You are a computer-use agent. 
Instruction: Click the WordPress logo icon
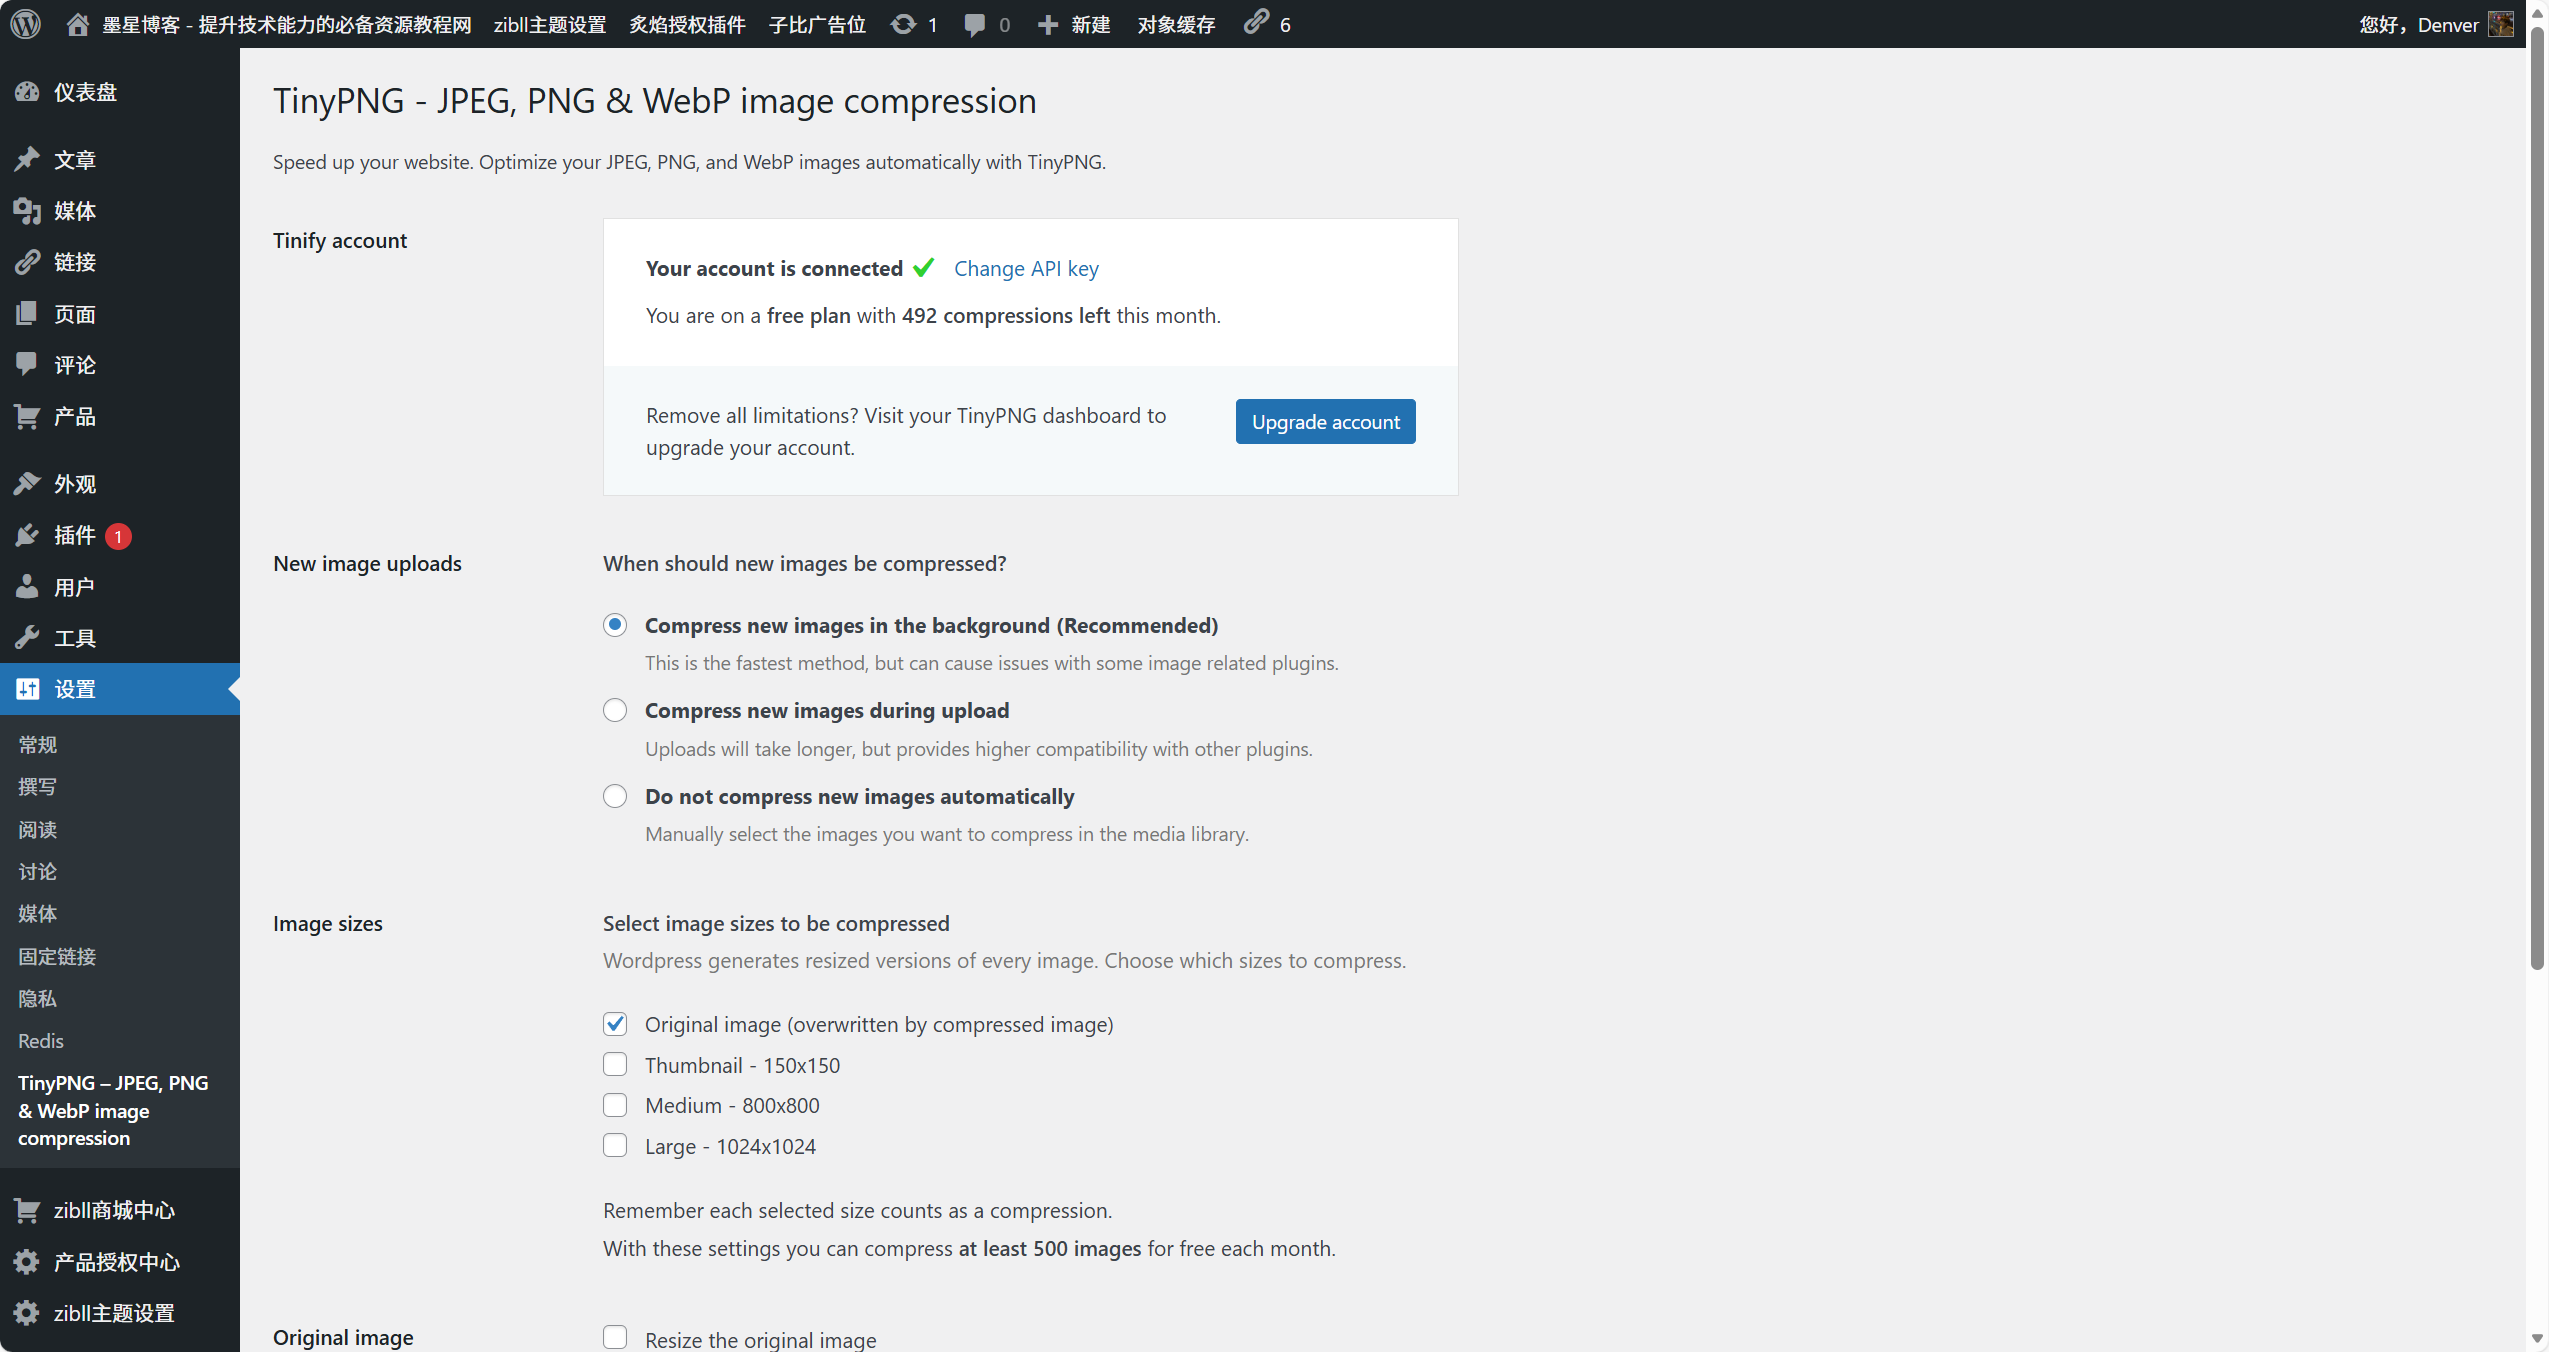pos(25,24)
